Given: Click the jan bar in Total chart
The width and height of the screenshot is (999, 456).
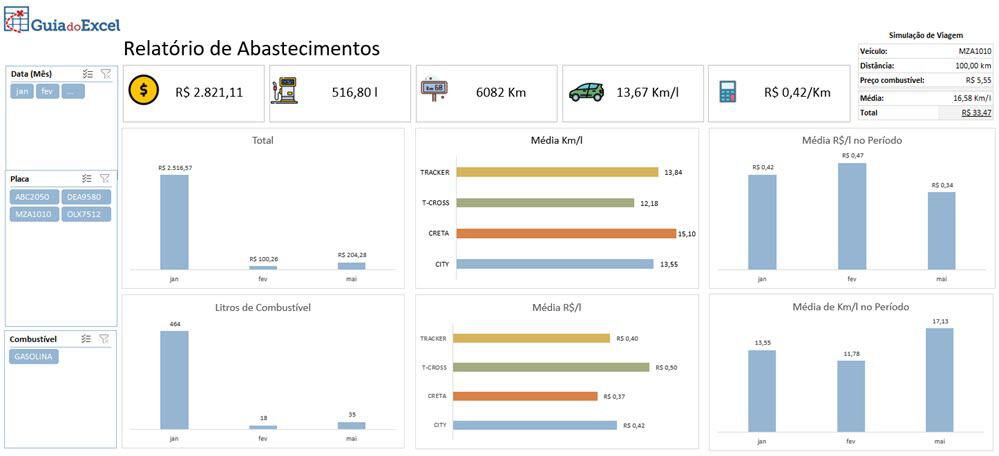Looking at the screenshot, I should [x=174, y=222].
